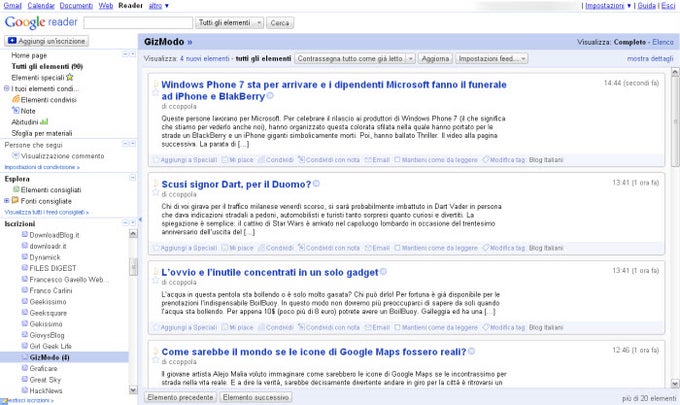
Task: Click Aggiungi un'iscrizione button
Action: click(47, 41)
